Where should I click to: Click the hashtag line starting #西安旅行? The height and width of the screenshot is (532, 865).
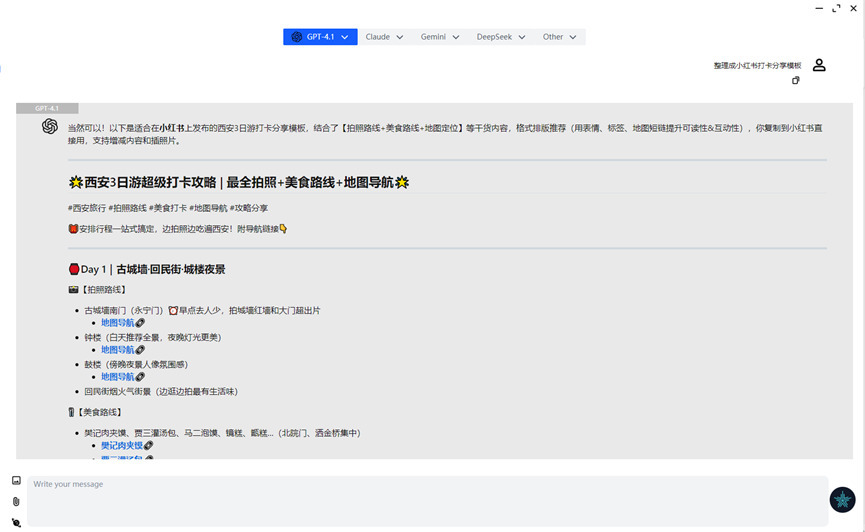168,208
